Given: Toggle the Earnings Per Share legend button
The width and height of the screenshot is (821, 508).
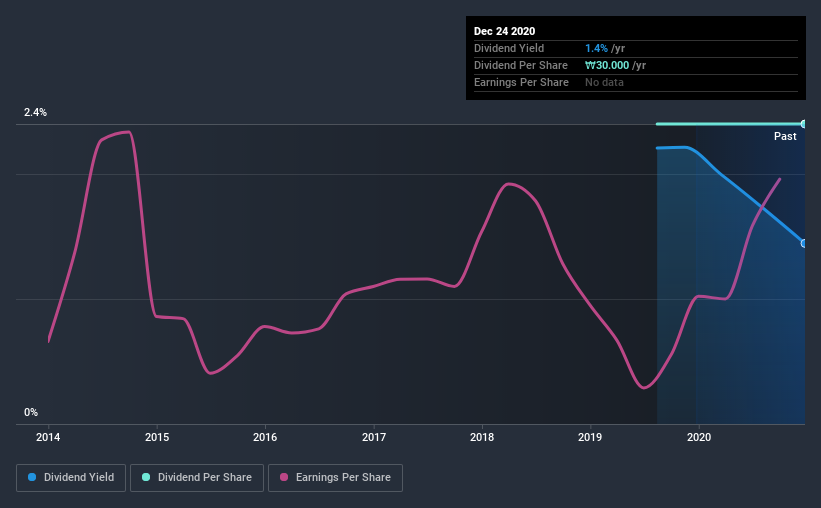Looking at the screenshot, I should click(x=335, y=478).
